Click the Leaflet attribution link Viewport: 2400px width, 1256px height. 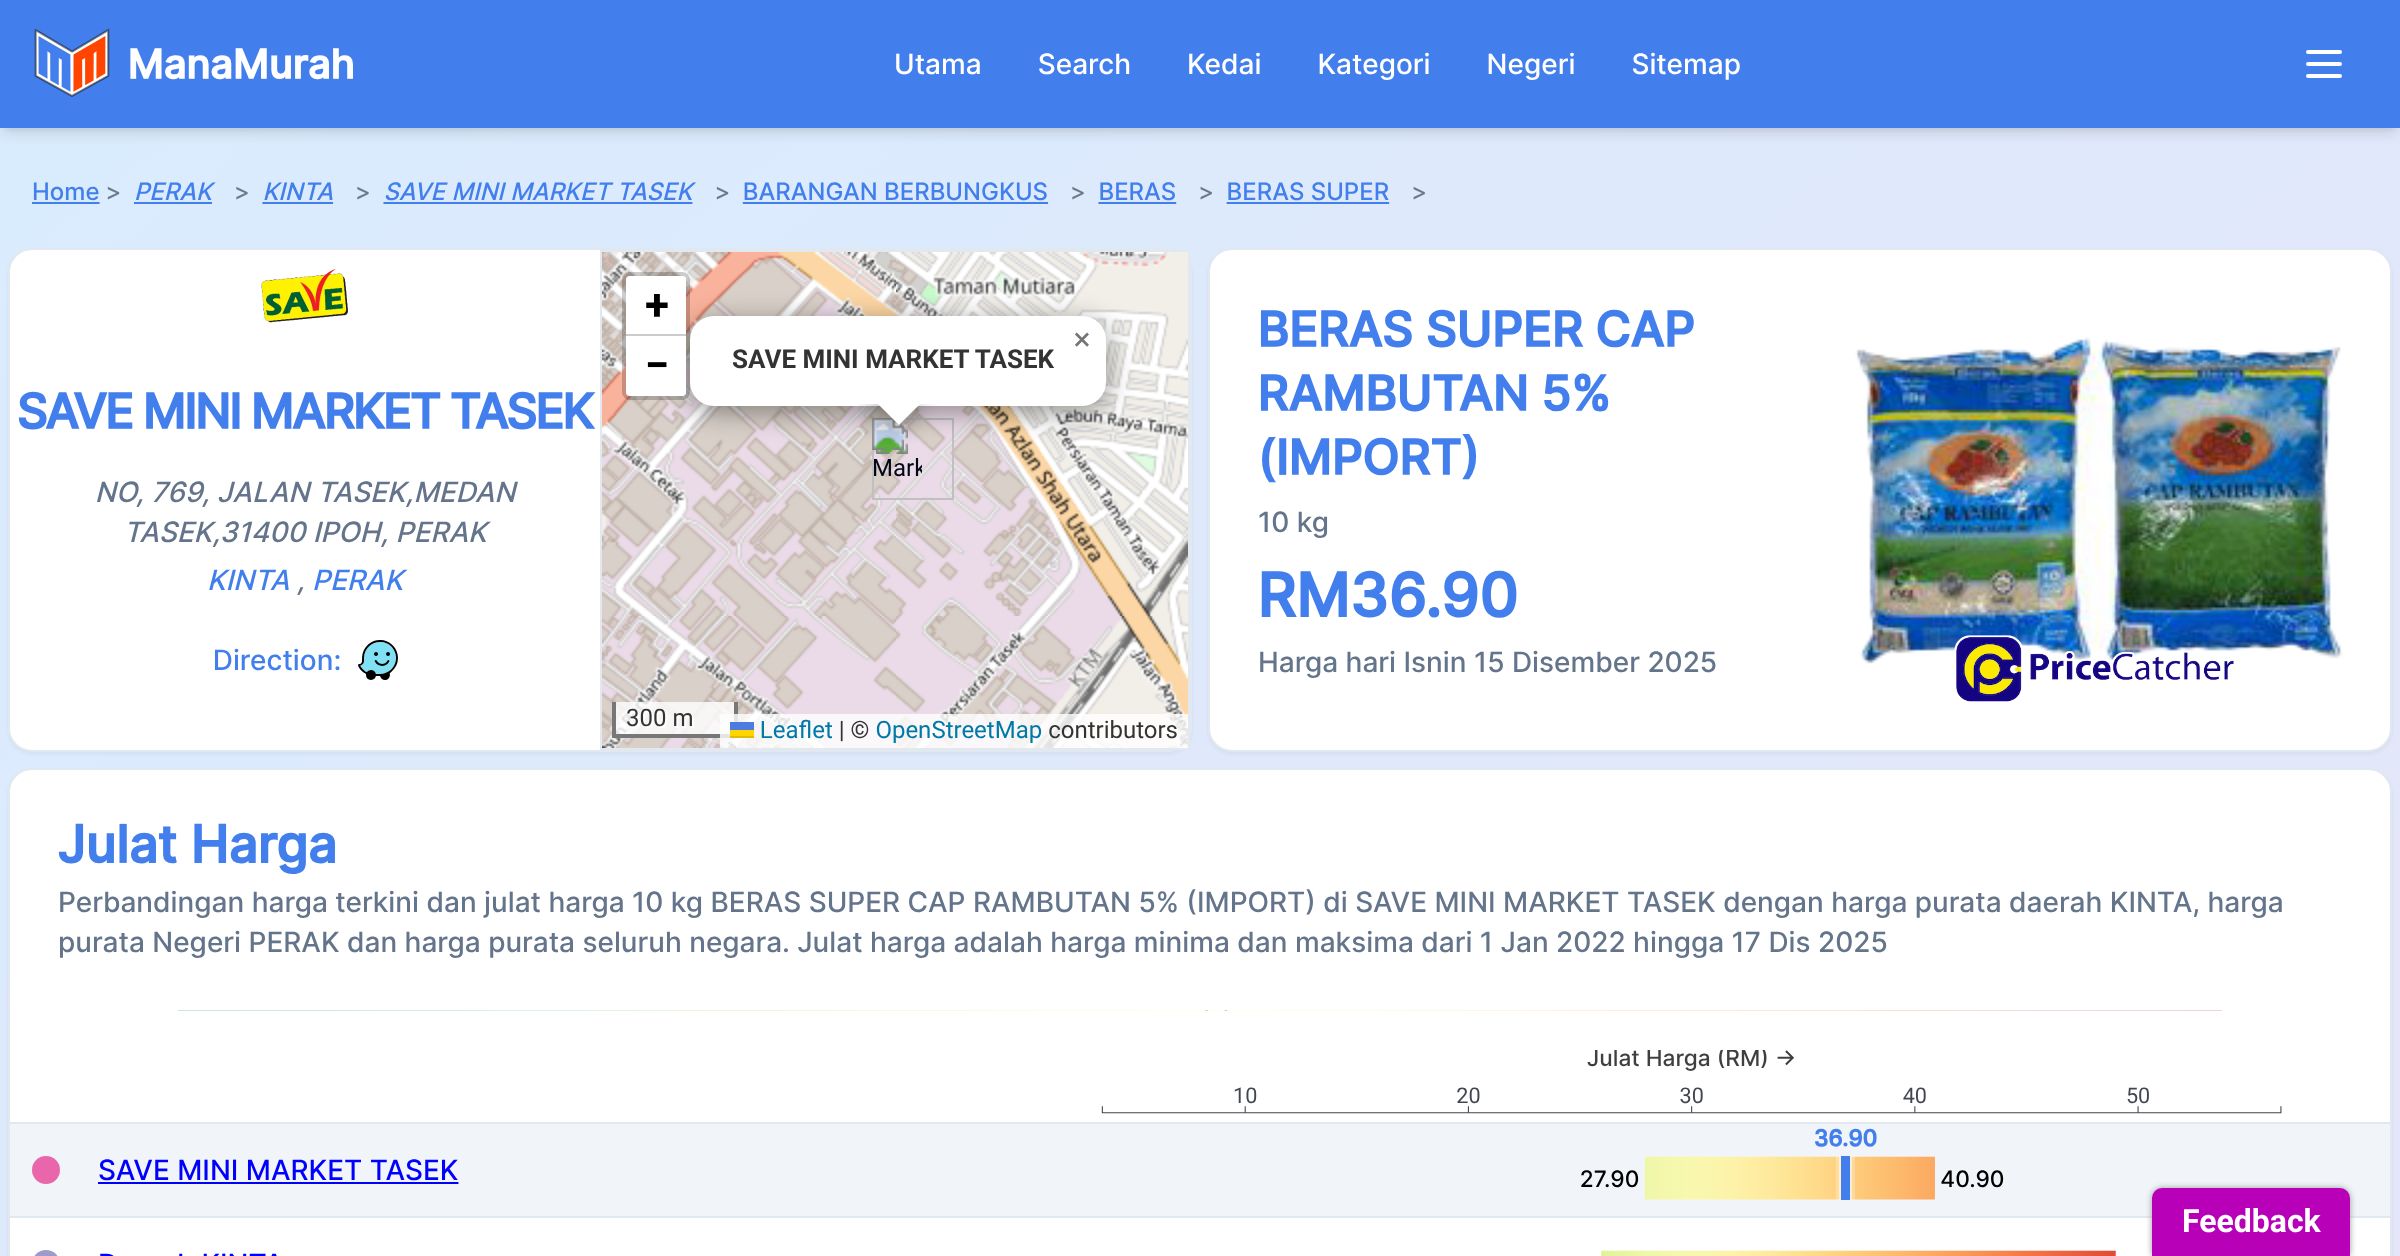pos(795,730)
